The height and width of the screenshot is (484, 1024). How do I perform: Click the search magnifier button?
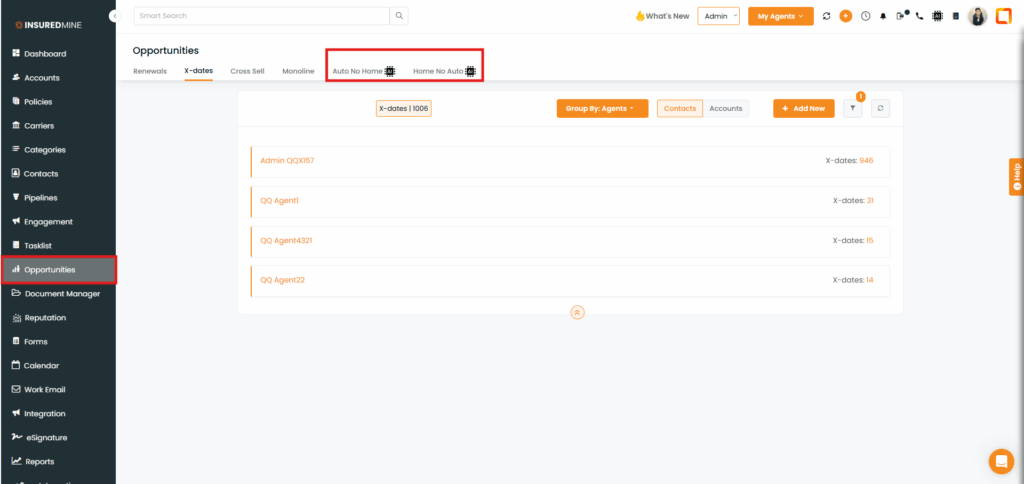(x=399, y=16)
